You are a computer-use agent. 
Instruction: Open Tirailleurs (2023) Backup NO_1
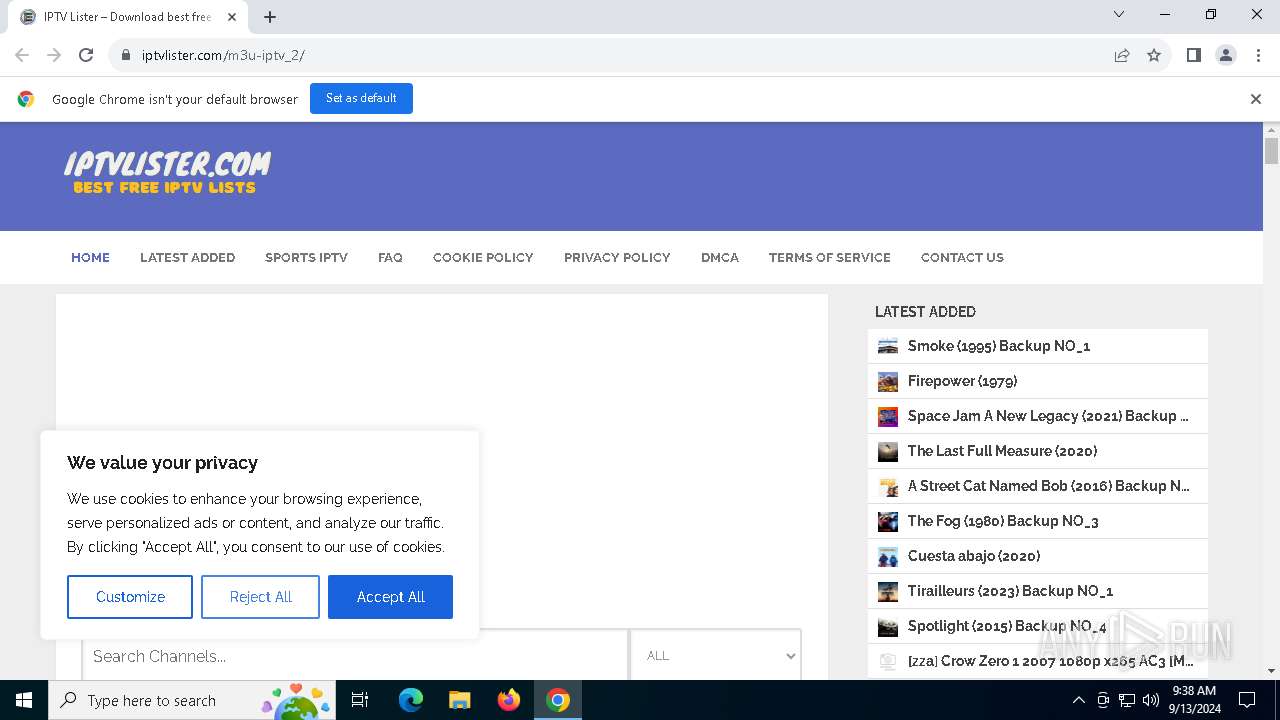1010,591
